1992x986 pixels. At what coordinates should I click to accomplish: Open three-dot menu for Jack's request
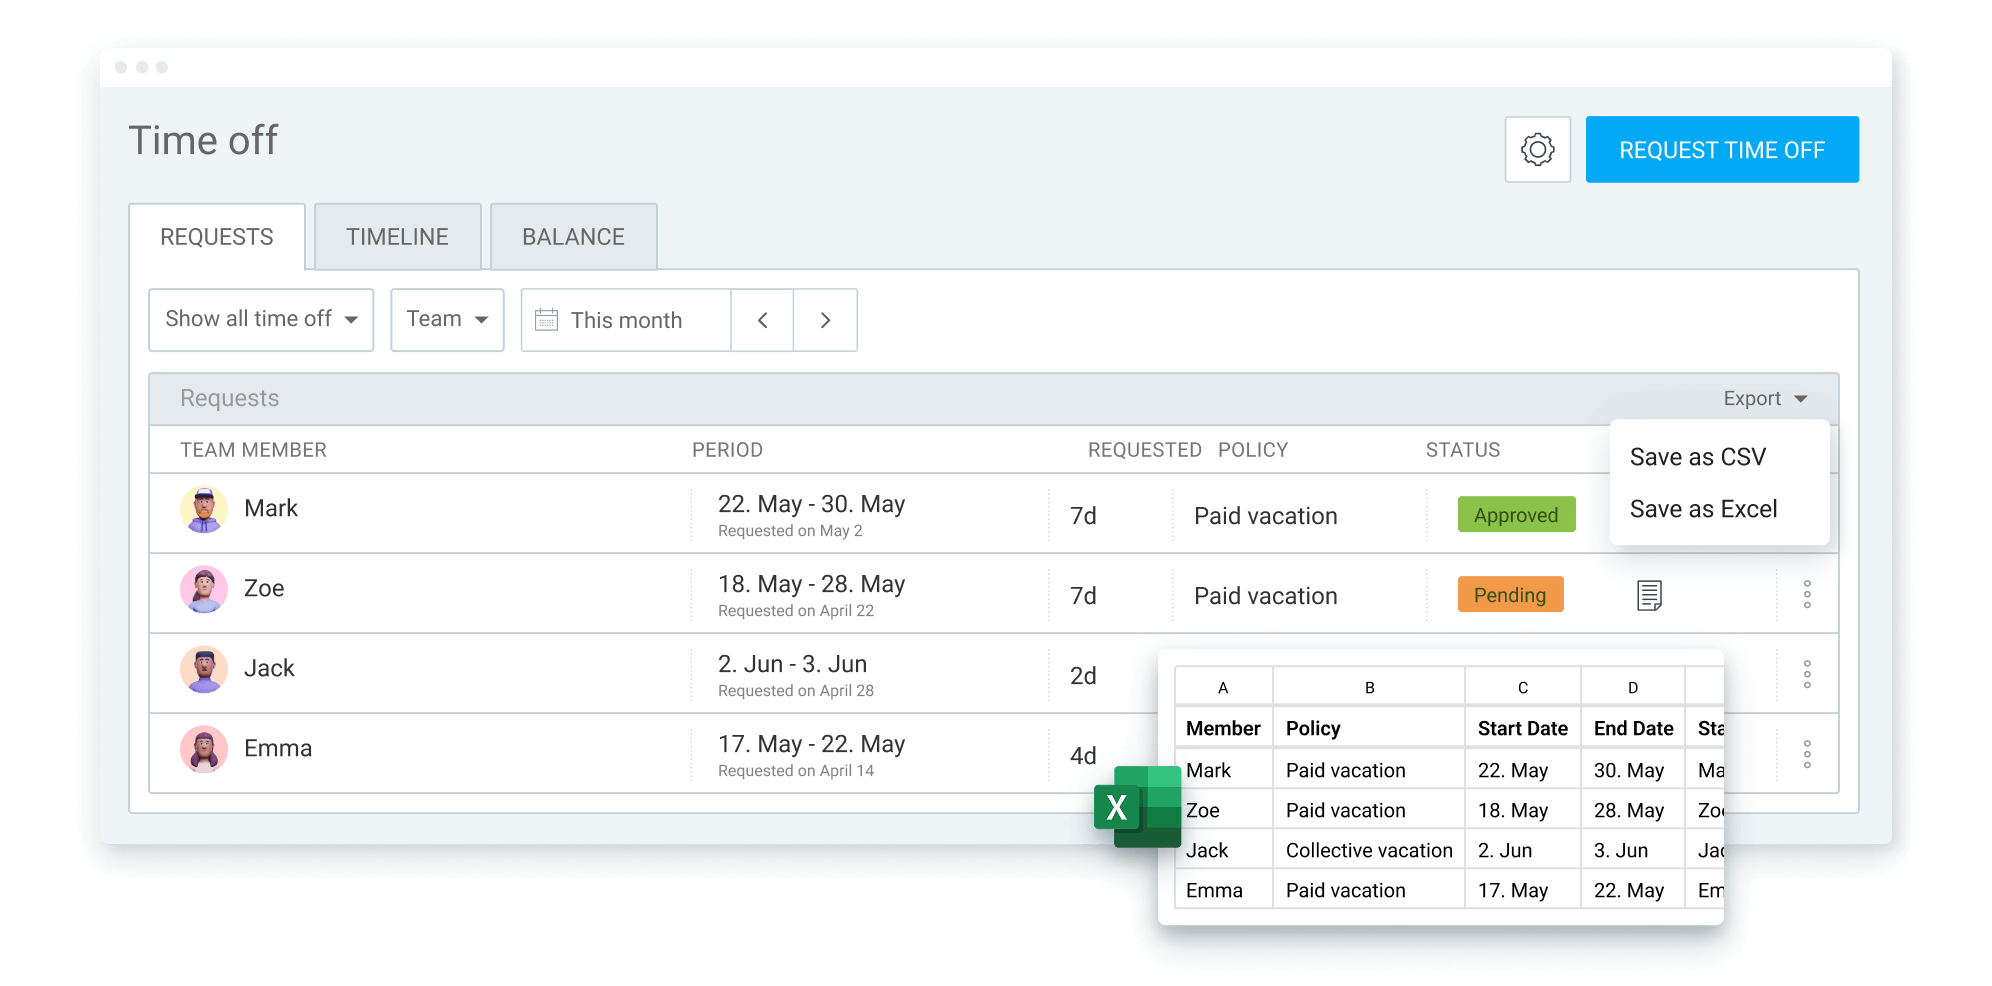coord(1806,674)
